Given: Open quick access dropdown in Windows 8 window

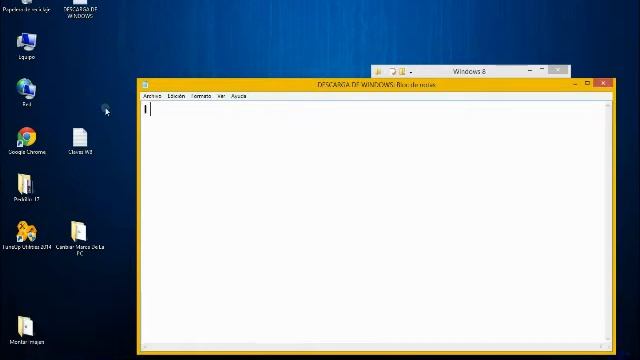Looking at the screenshot, I should tap(411, 72).
